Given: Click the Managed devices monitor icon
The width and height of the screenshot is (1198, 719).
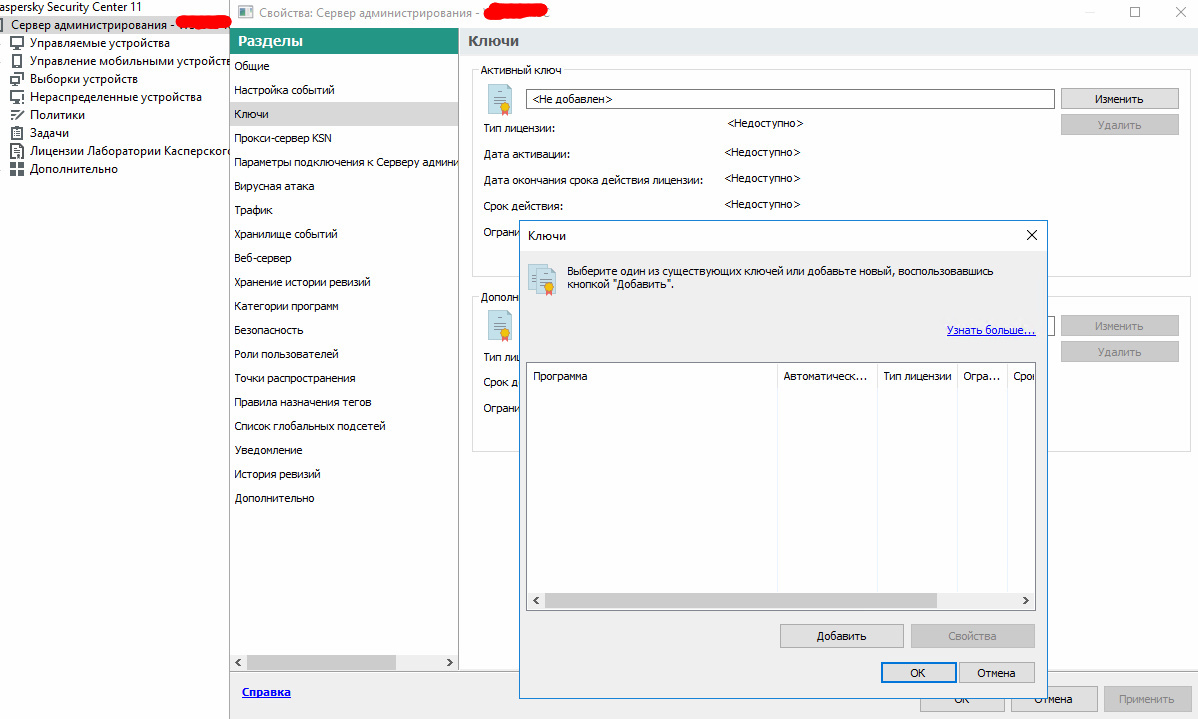Looking at the screenshot, I should click(x=17, y=43).
